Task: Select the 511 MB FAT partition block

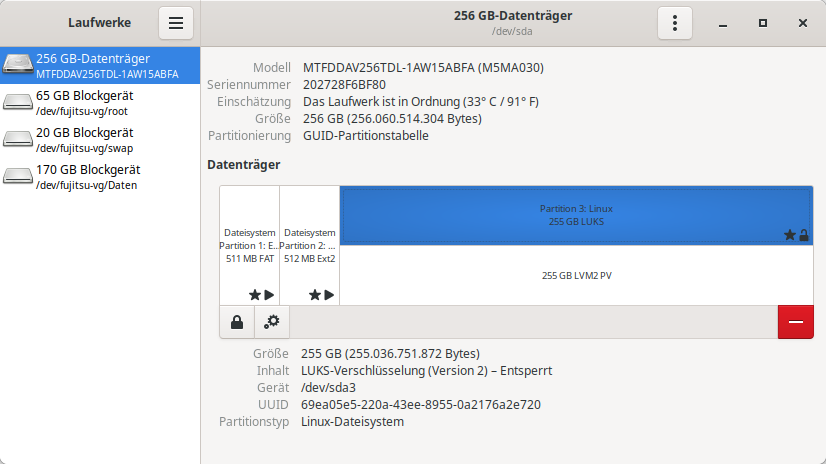Action: pyautogui.click(x=249, y=245)
